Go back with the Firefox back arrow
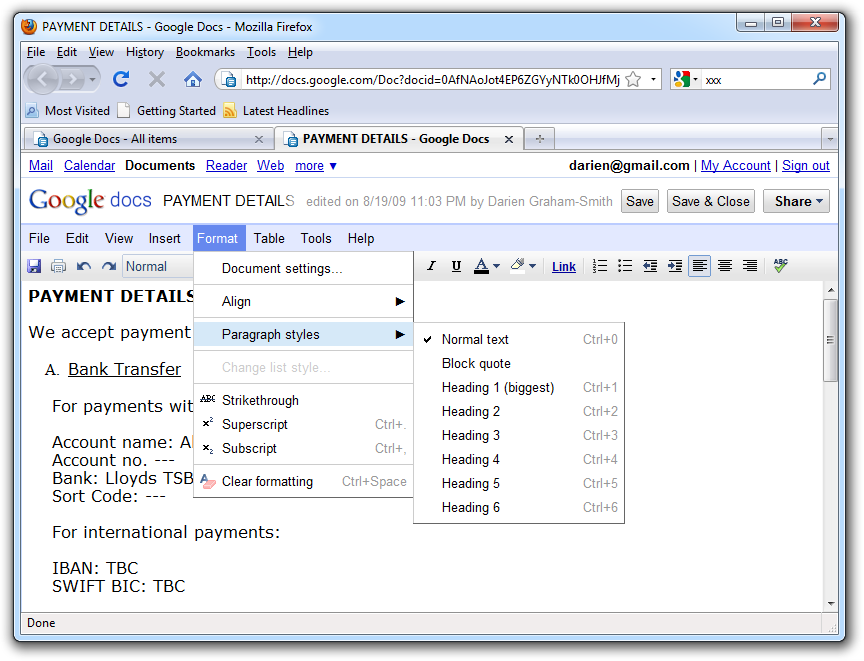Image resolution: width=864 pixels, height=661 pixels. coord(42,79)
